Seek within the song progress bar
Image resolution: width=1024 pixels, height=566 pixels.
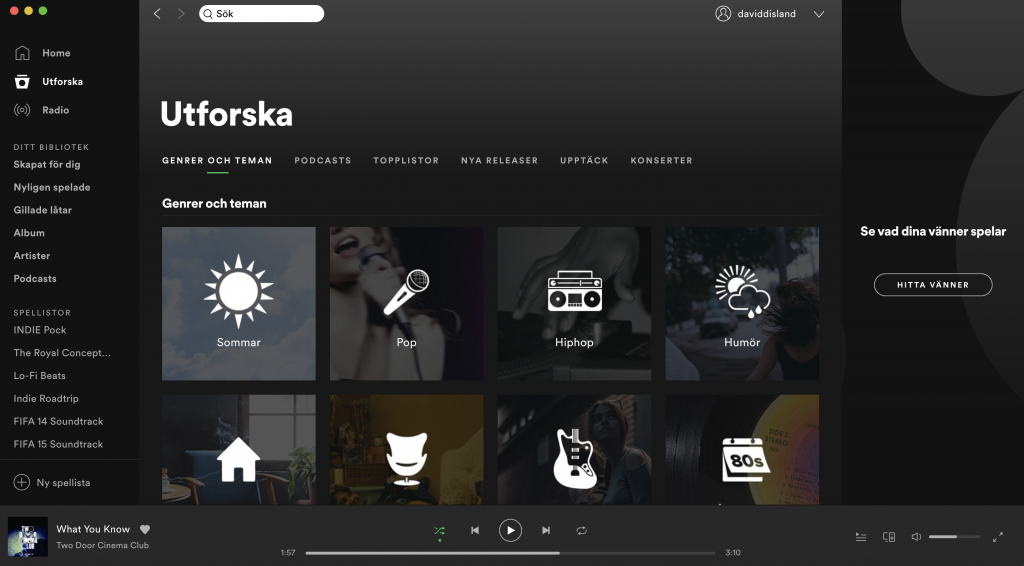(x=510, y=553)
